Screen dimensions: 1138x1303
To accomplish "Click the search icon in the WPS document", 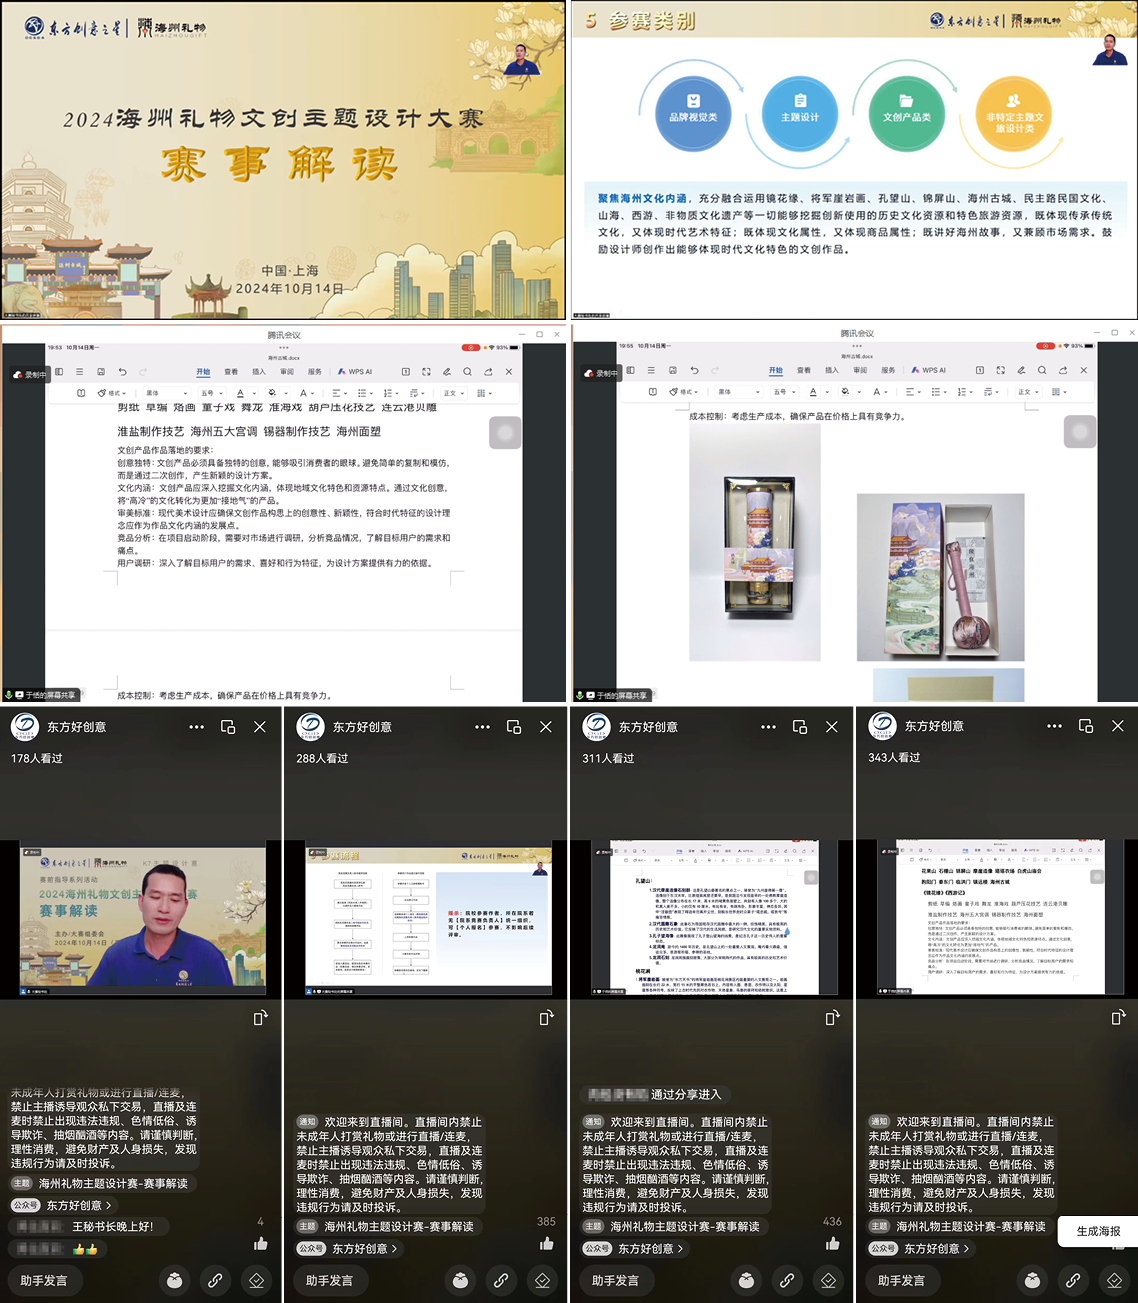I will [x=467, y=371].
